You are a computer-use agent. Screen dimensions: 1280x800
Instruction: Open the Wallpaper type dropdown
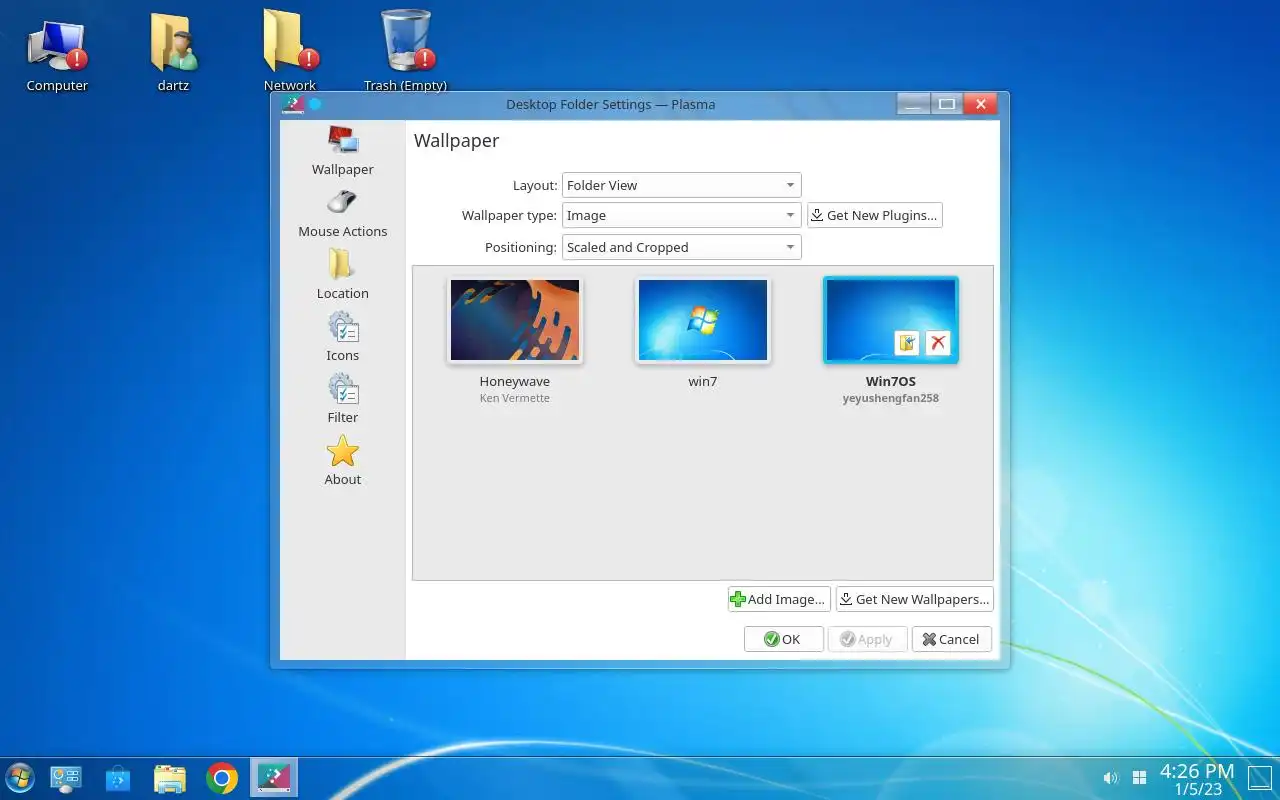click(x=681, y=215)
